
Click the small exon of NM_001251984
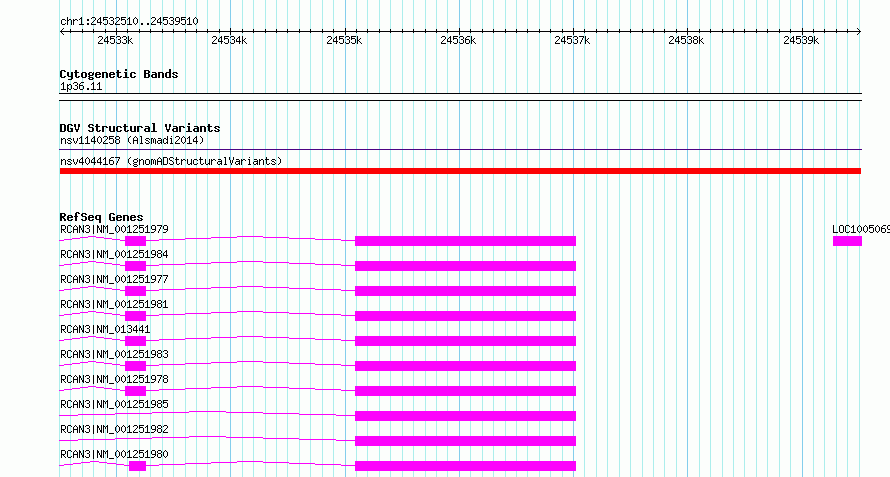pos(136,266)
